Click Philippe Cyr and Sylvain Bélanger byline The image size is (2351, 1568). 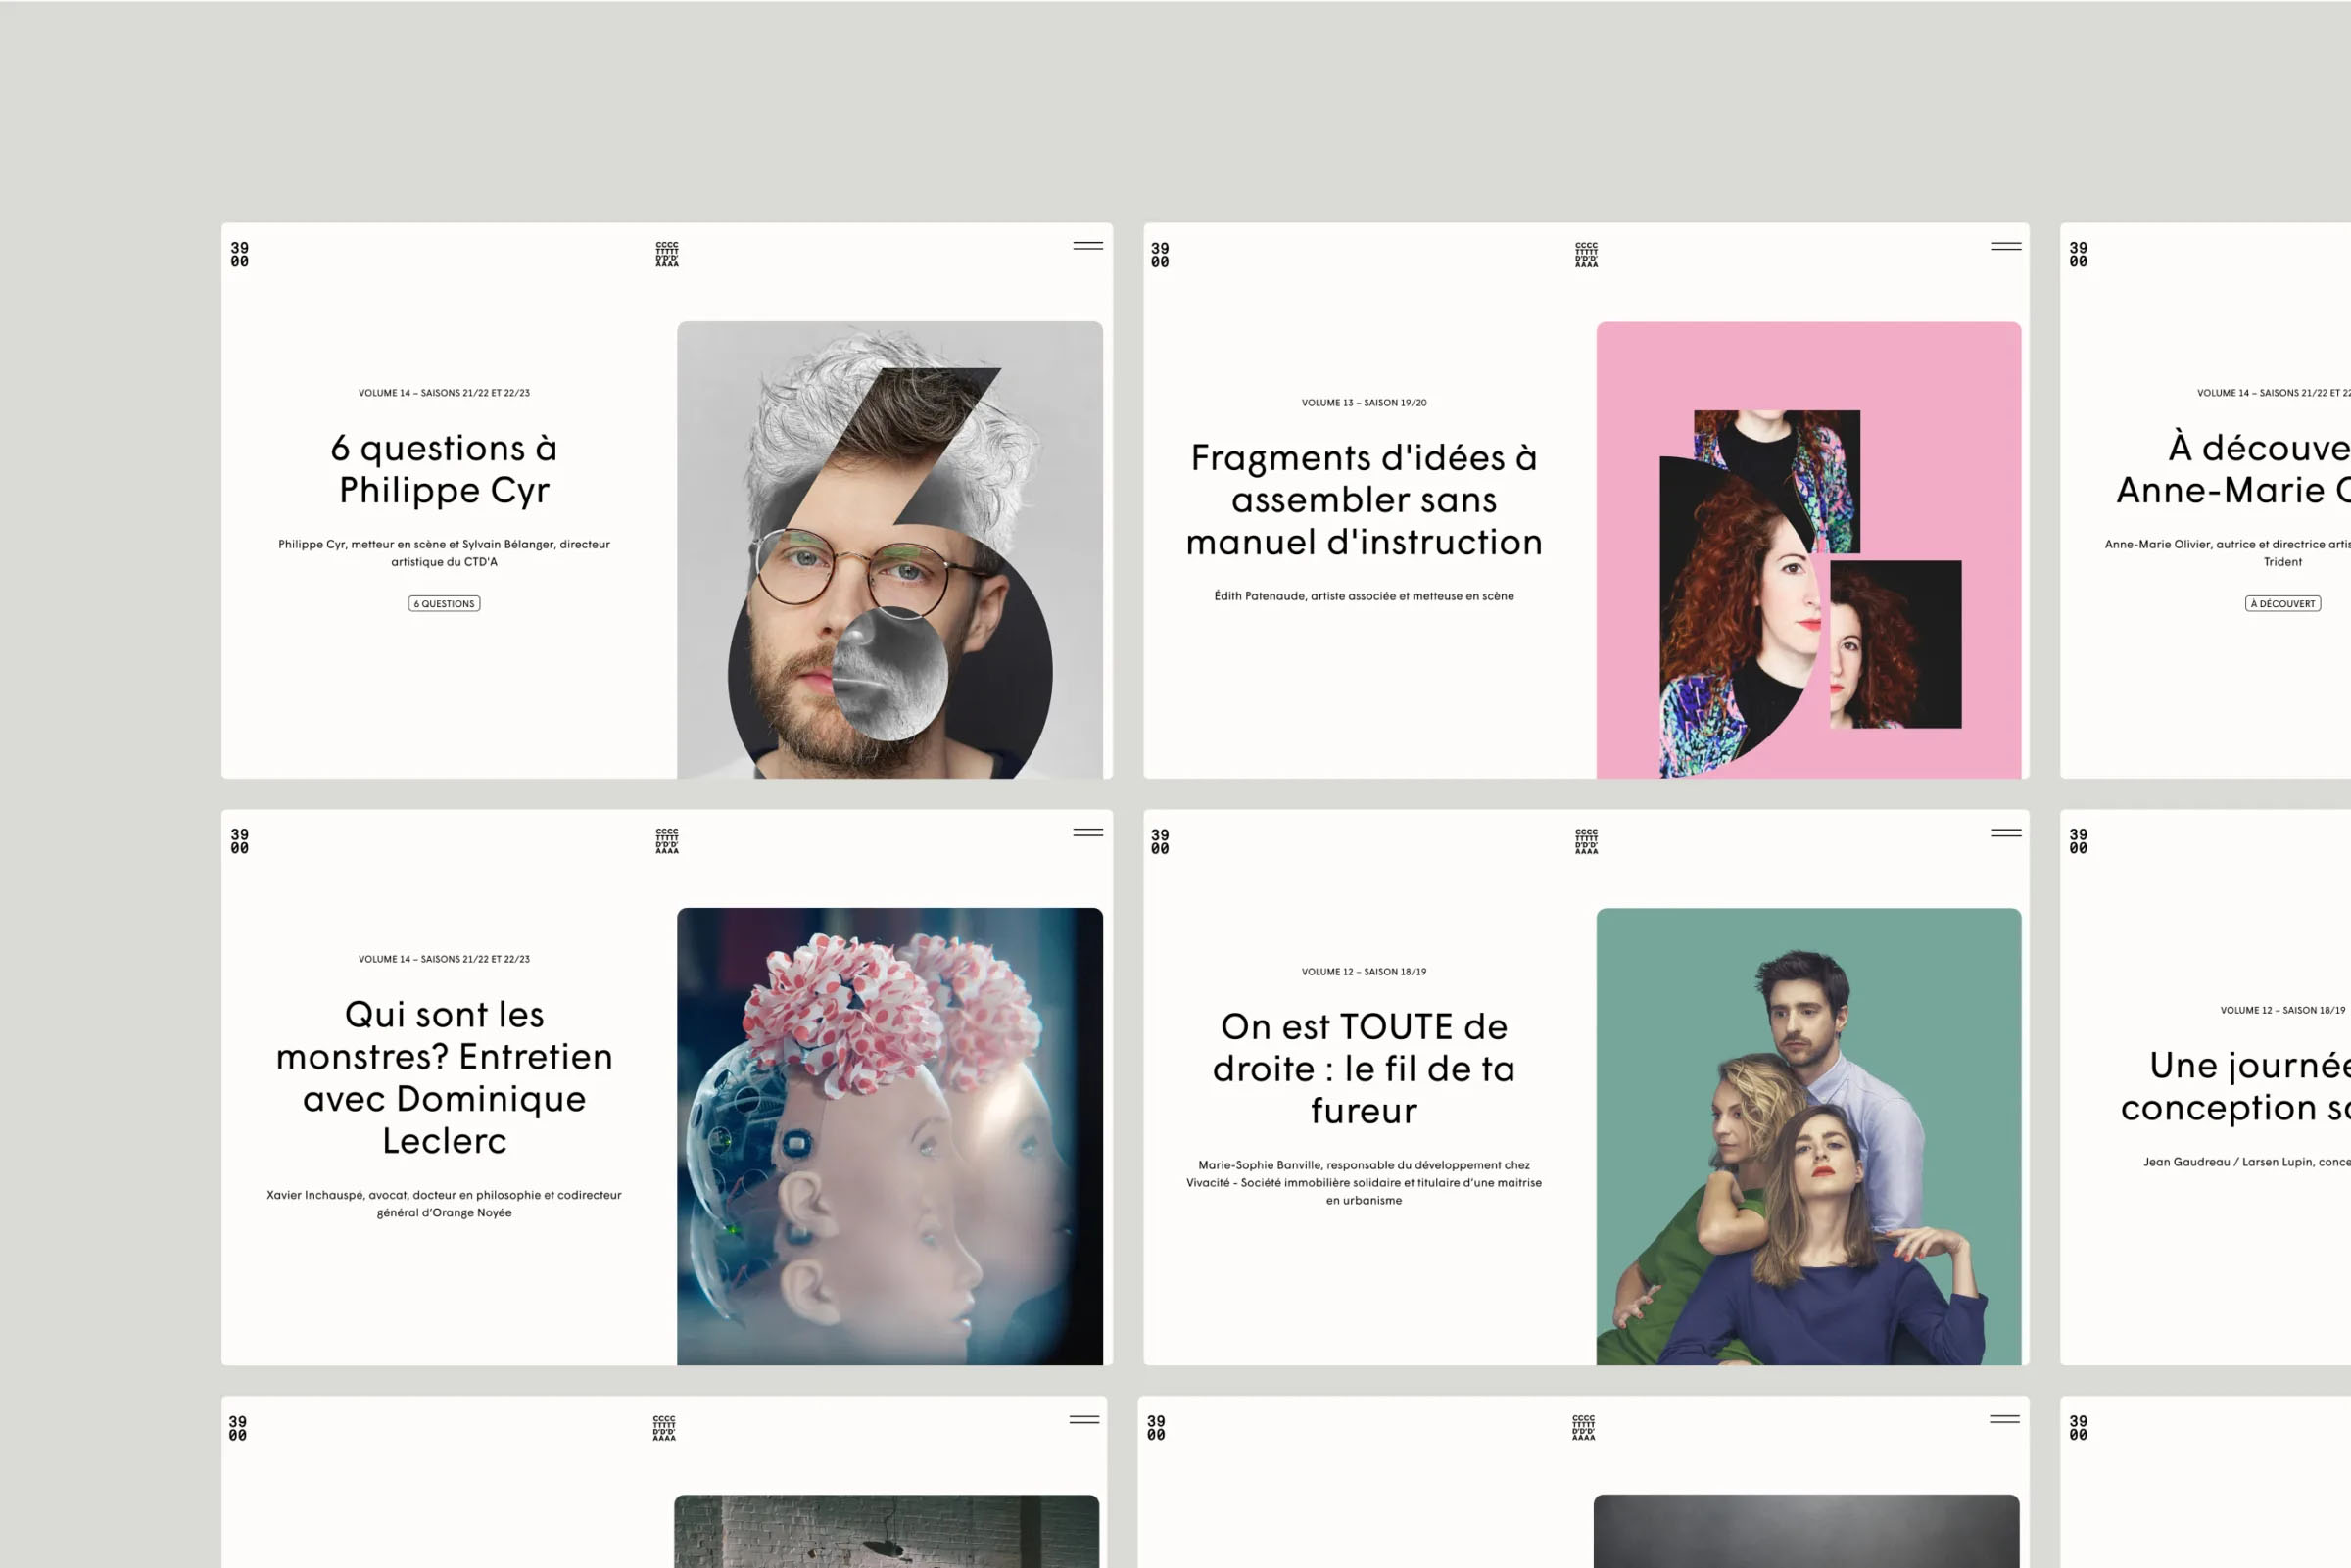[444, 553]
